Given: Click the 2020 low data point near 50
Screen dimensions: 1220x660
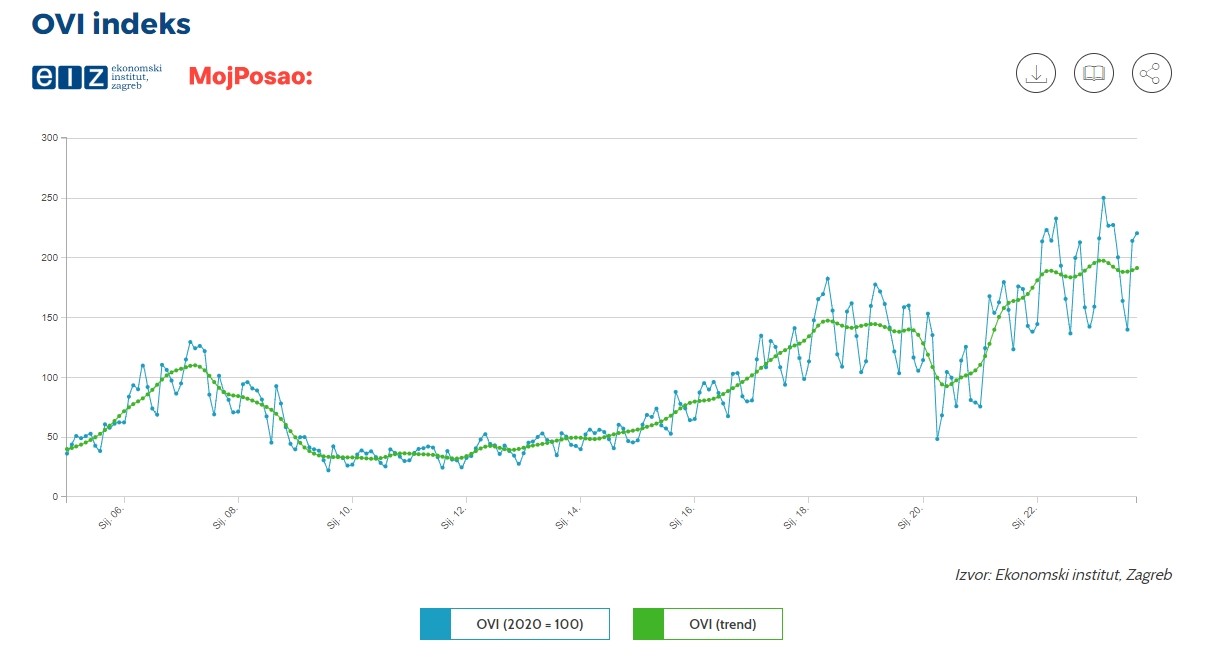Looking at the screenshot, I should point(937,438).
